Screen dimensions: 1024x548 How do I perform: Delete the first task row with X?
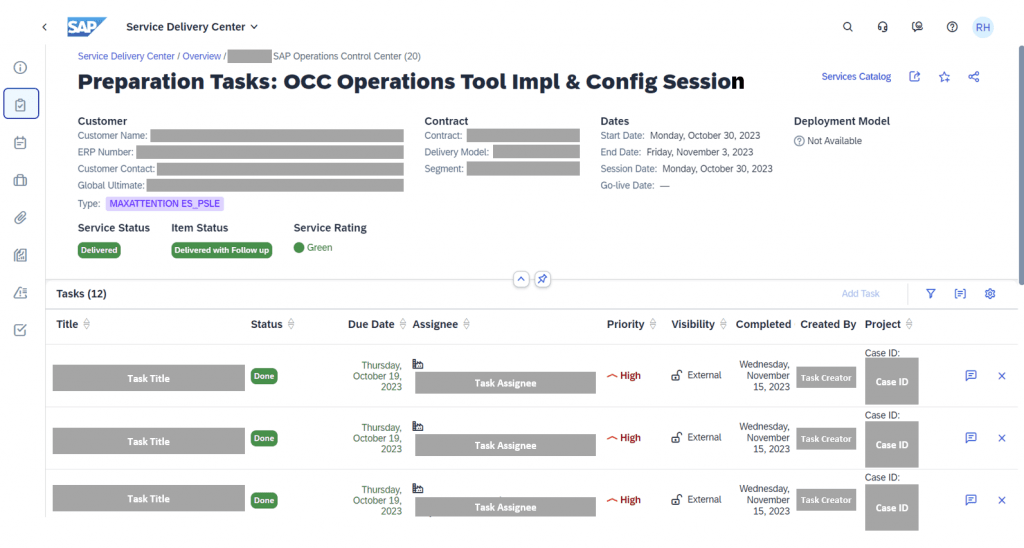(1002, 376)
